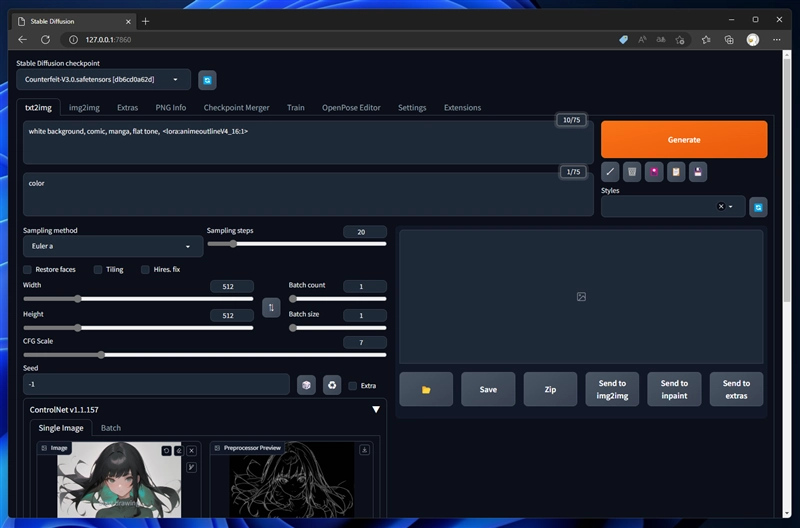Open the browser profile avatar
This screenshot has height=528, width=800.
pyautogui.click(x=753, y=39)
